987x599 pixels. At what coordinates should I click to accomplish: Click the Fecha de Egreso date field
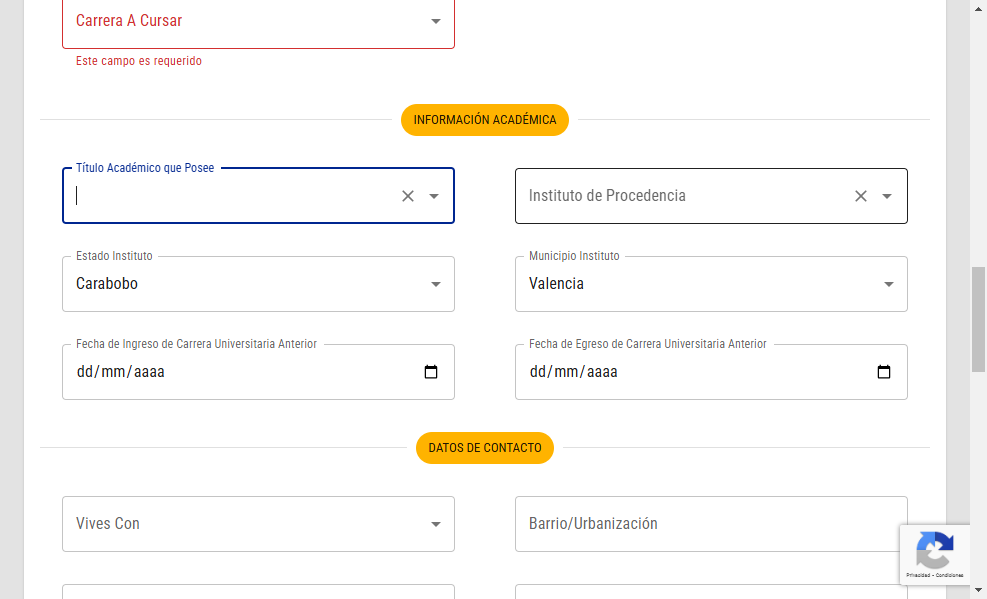[711, 372]
